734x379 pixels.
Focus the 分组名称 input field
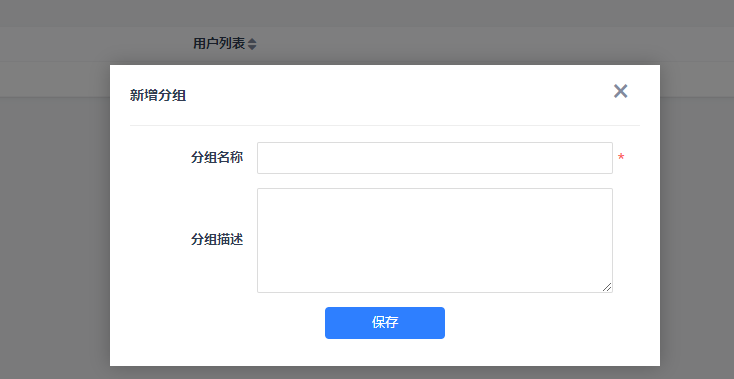point(435,158)
